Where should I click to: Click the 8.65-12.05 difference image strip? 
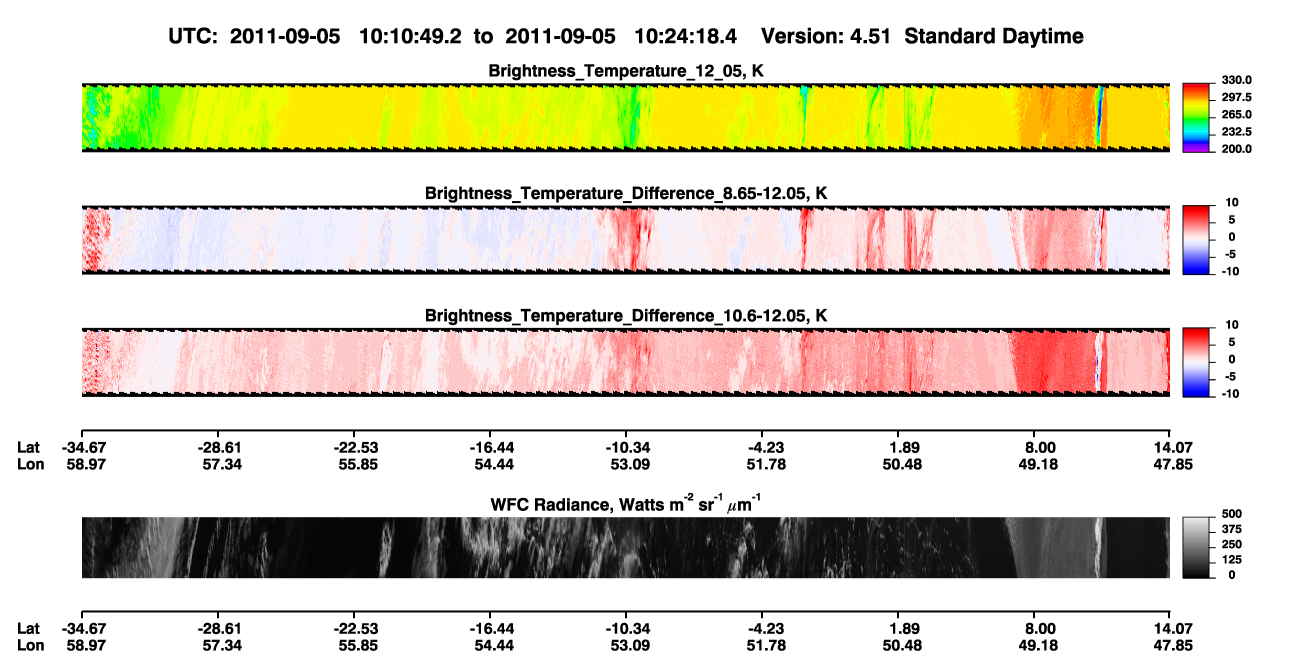(625, 240)
